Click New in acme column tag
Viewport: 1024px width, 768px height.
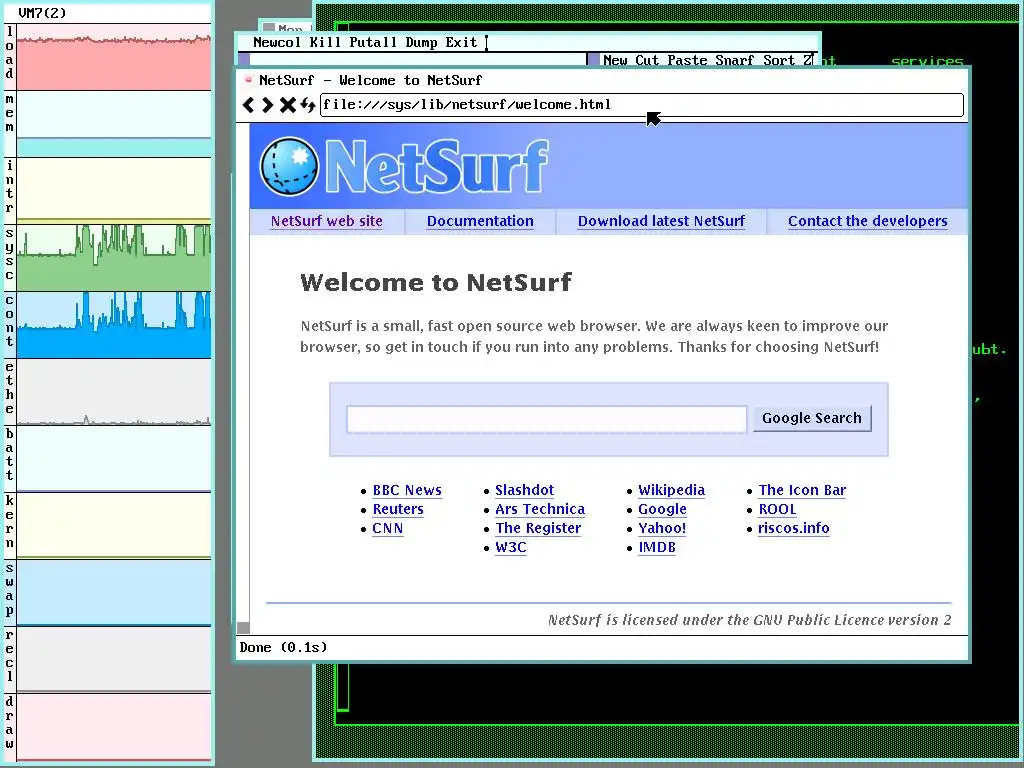615,60
